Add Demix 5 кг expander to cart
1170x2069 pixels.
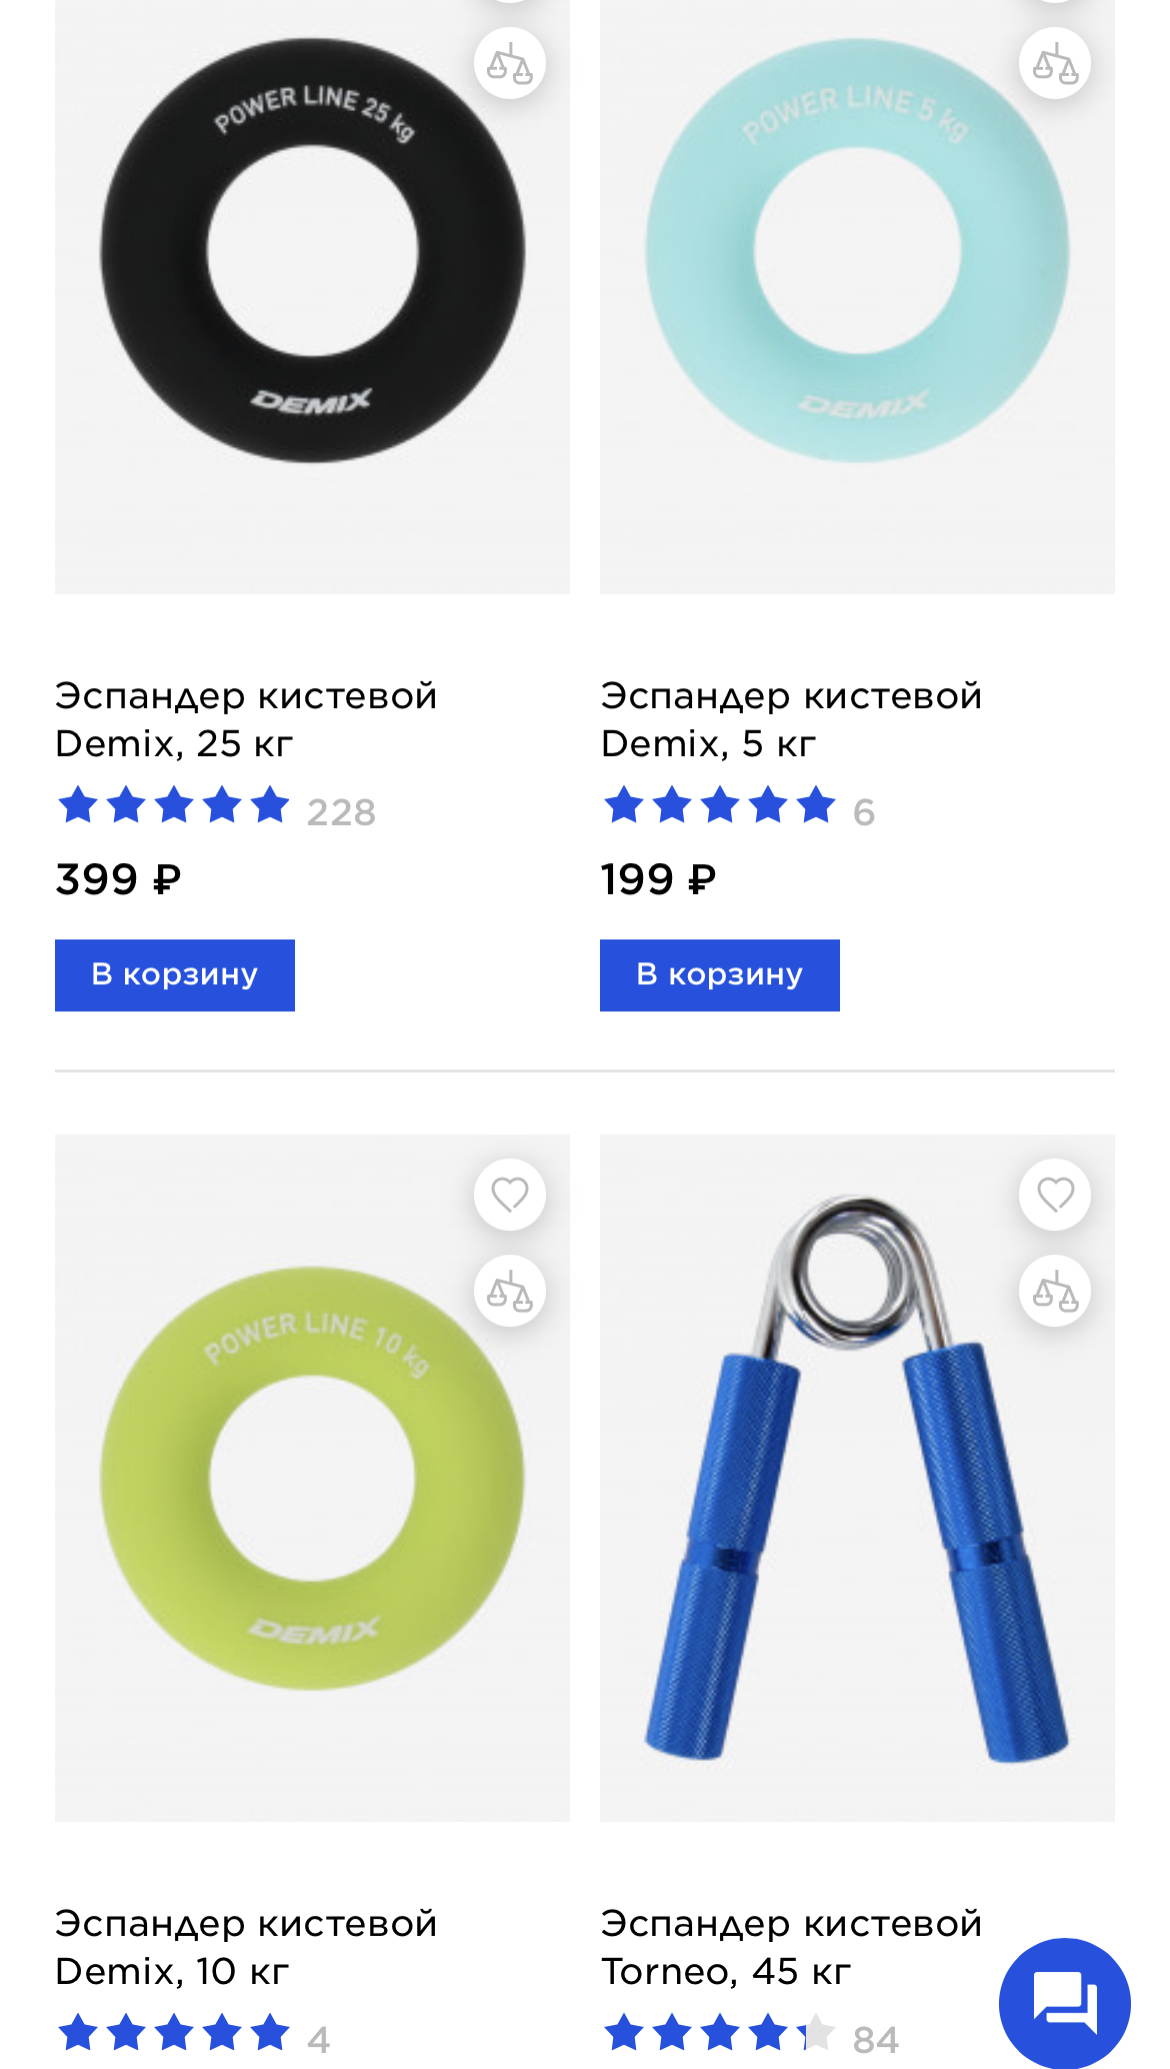coord(720,975)
